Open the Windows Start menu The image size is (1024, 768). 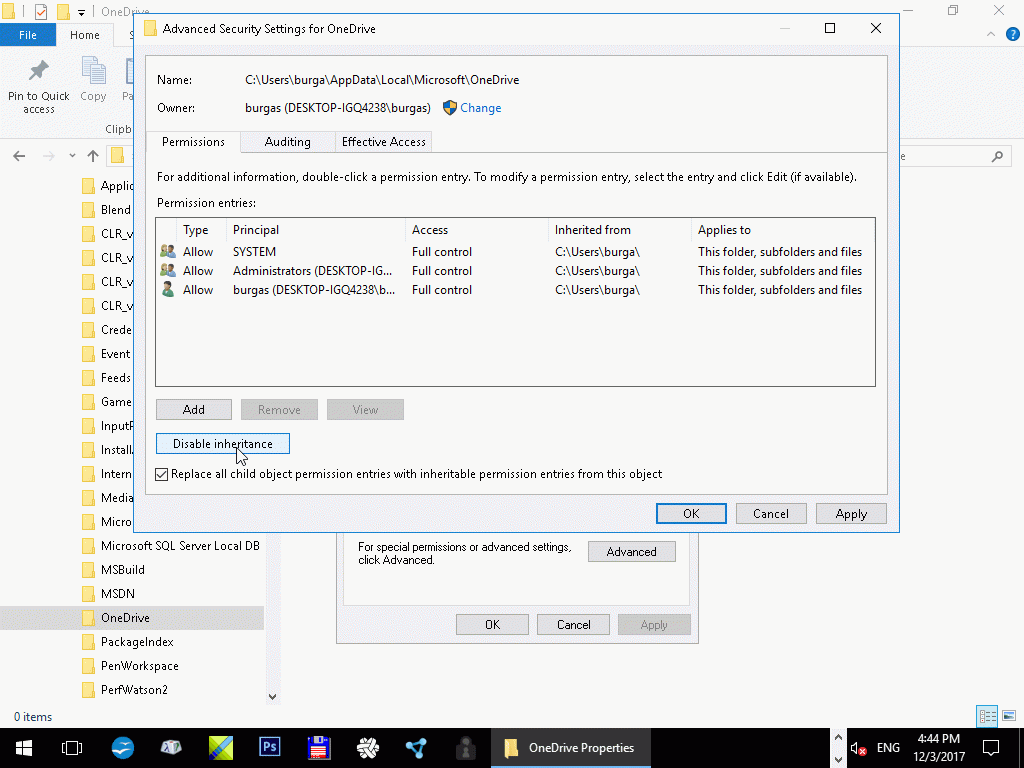(24, 748)
